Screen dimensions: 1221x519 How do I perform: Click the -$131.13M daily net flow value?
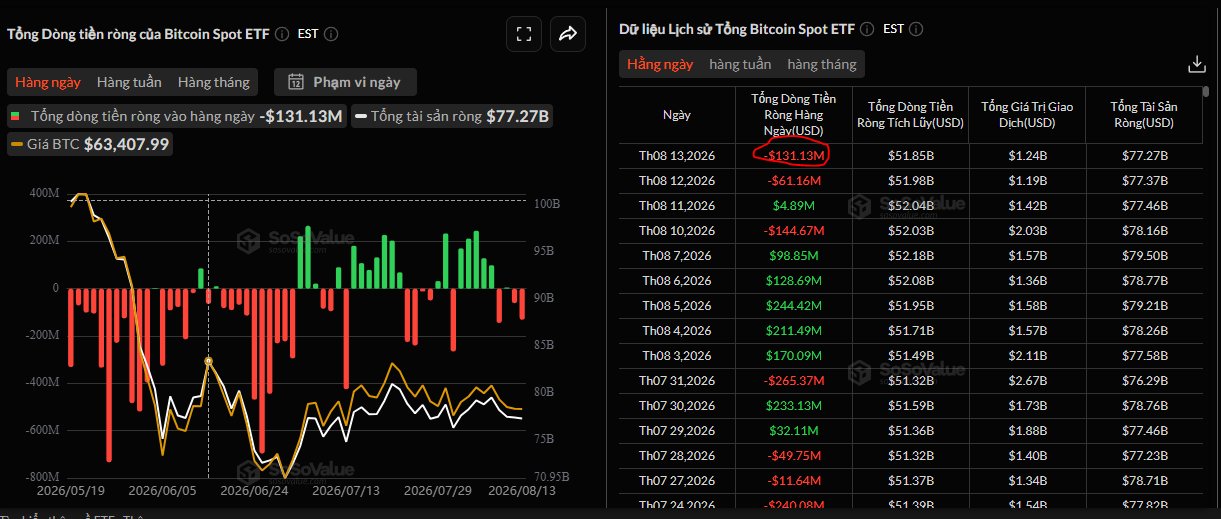793,156
